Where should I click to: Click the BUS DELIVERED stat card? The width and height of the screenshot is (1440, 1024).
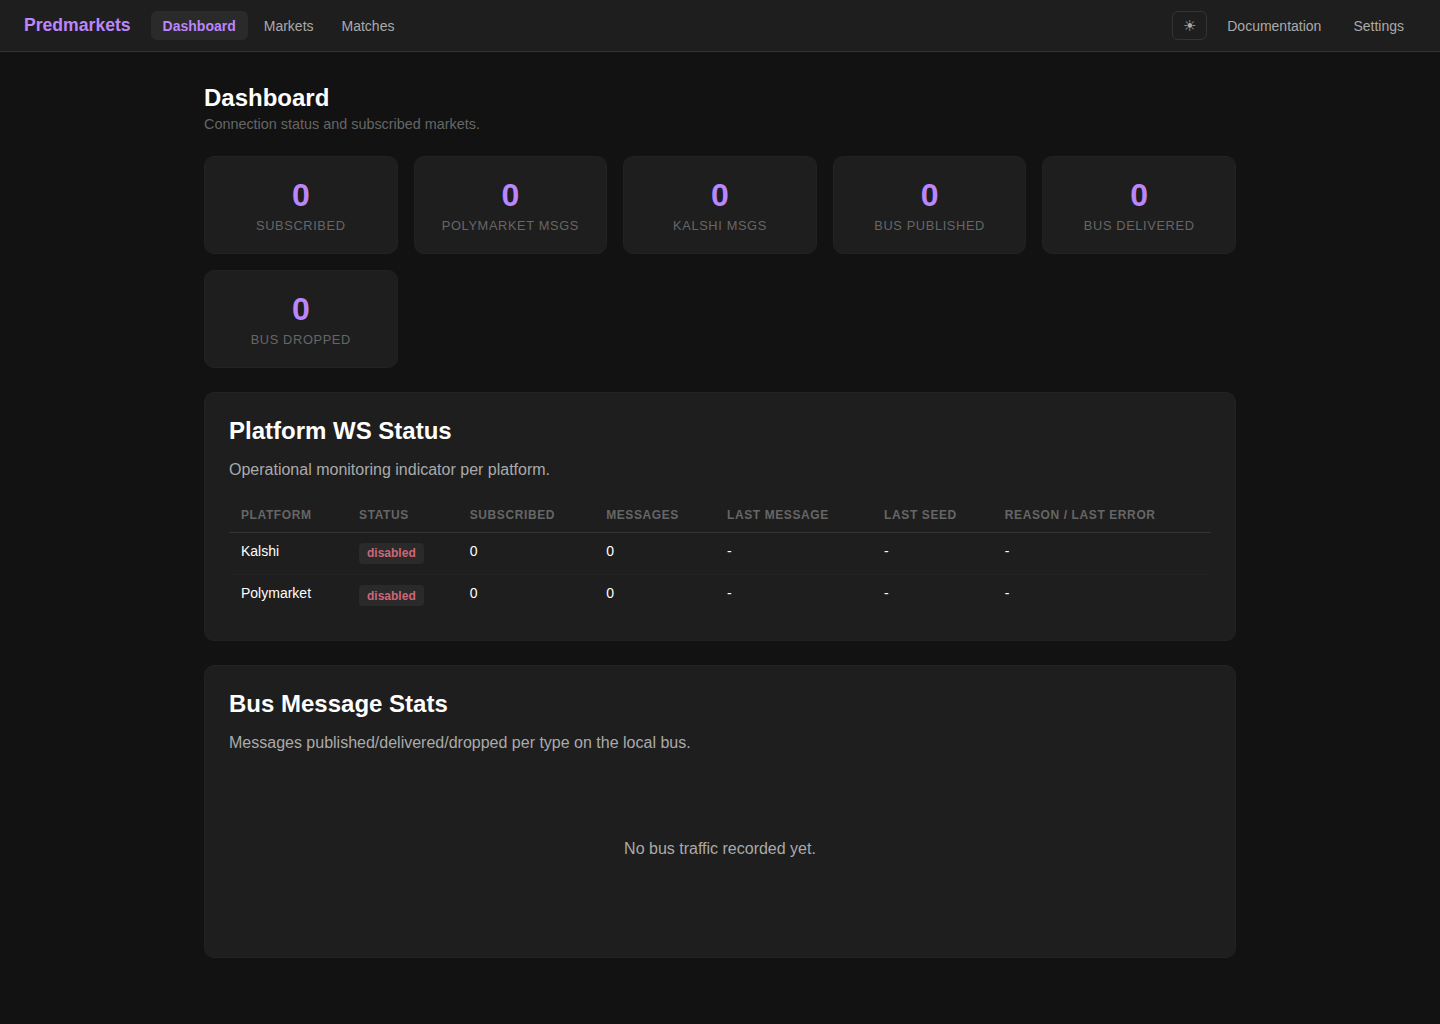(x=1138, y=204)
